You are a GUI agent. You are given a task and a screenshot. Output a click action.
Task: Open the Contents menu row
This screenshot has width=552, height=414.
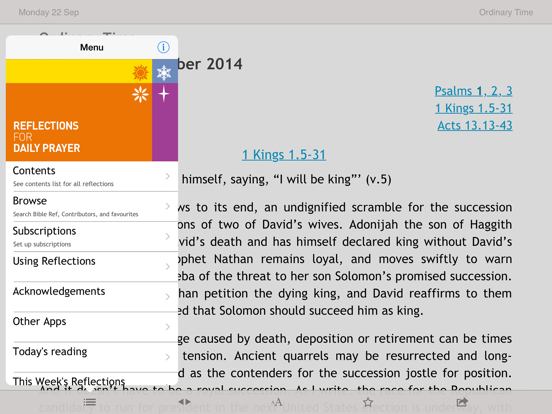pos(92,176)
